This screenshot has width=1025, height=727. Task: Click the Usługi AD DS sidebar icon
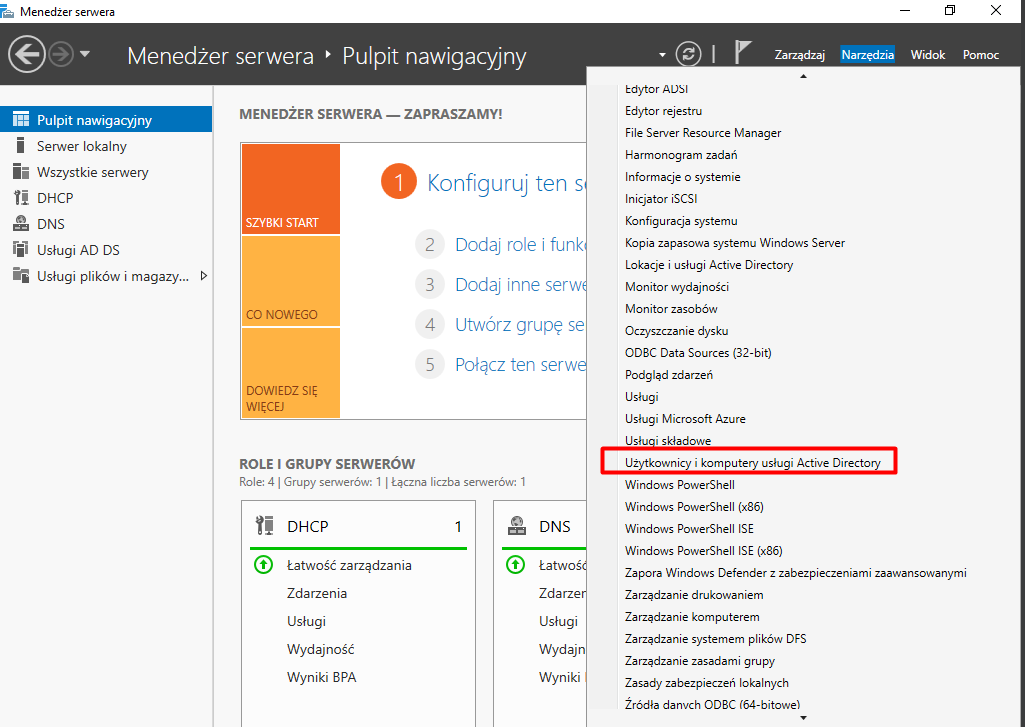point(21,250)
